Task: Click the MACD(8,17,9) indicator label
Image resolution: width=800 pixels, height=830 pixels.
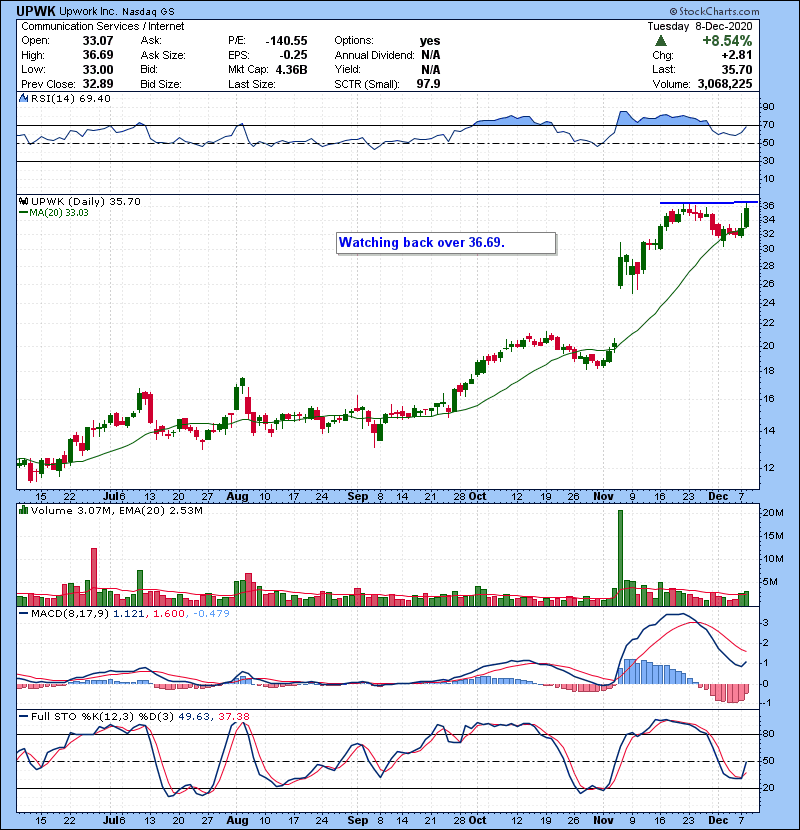Action: click(x=70, y=614)
